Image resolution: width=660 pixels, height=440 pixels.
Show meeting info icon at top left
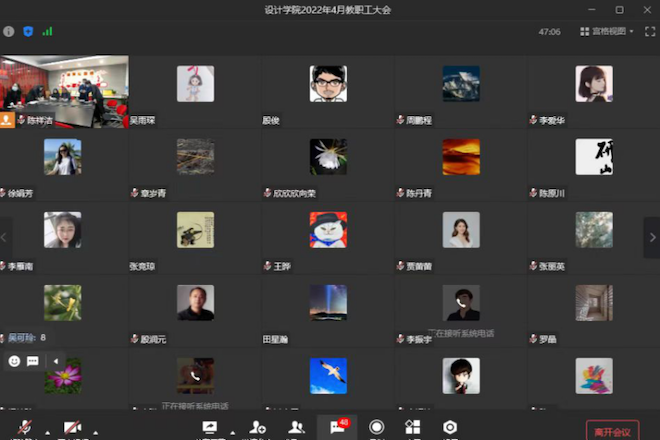pyautogui.click(x=9, y=32)
